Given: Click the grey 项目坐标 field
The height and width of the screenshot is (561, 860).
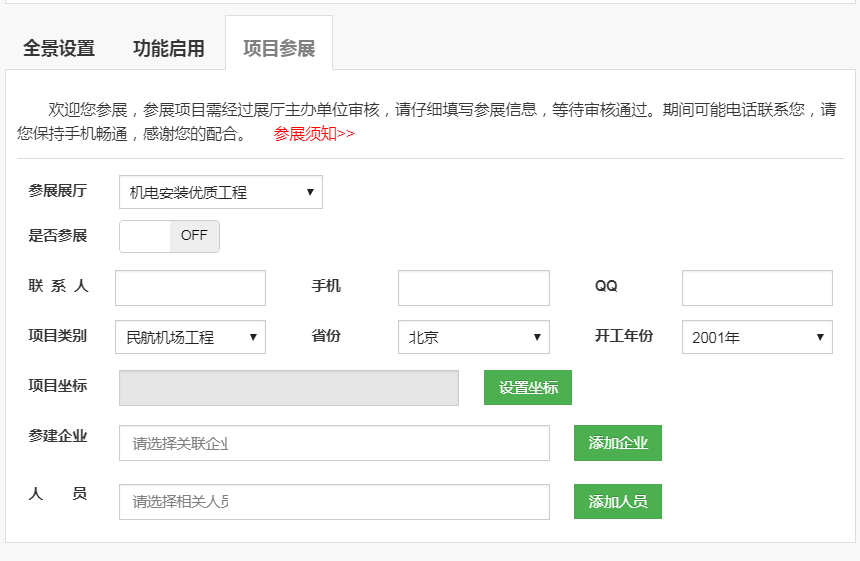Looking at the screenshot, I should coord(288,388).
